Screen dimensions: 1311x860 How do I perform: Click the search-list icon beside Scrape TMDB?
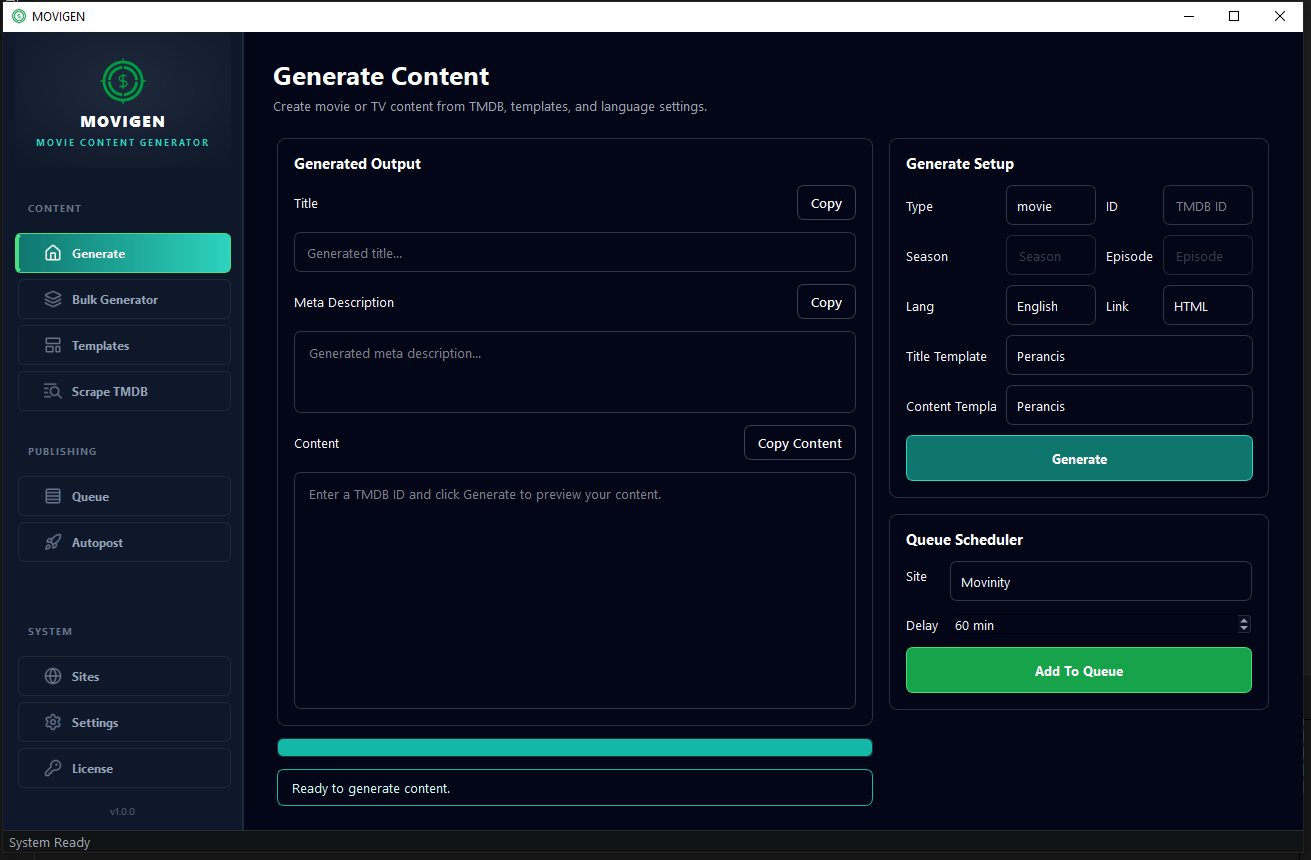pyautogui.click(x=53, y=392)
